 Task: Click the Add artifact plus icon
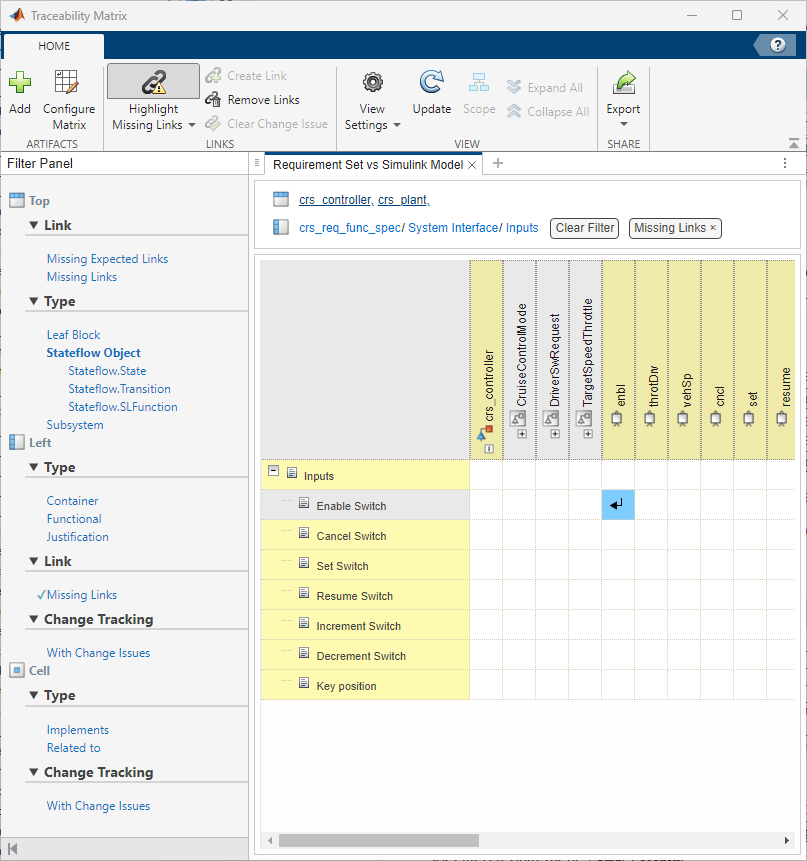[20, 82]
